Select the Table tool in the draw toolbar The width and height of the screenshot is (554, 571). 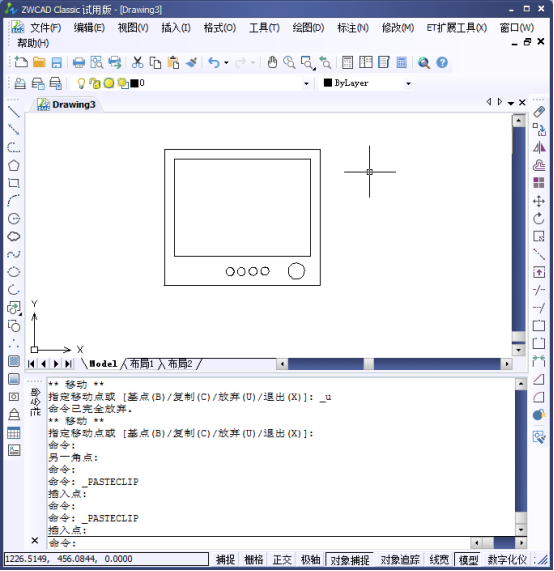point(14,433)
